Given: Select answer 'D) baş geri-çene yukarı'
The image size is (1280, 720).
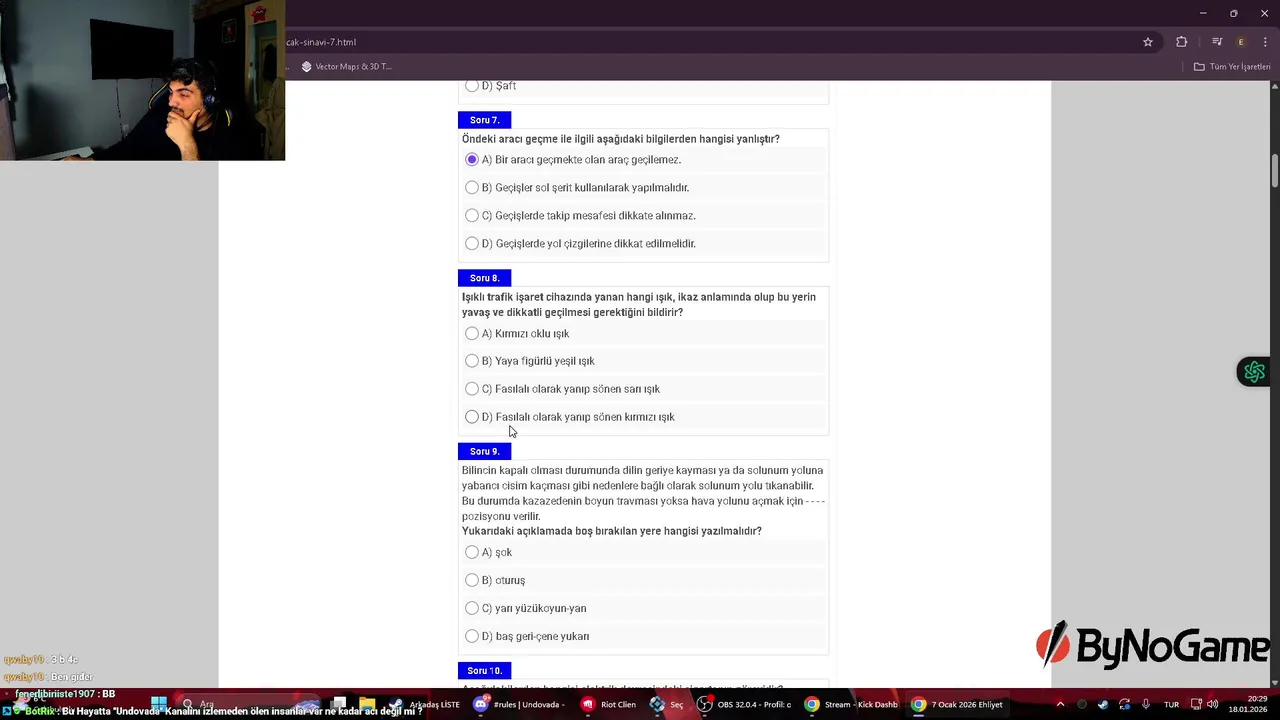Looking at the screenshot, I should click(472, 636).
